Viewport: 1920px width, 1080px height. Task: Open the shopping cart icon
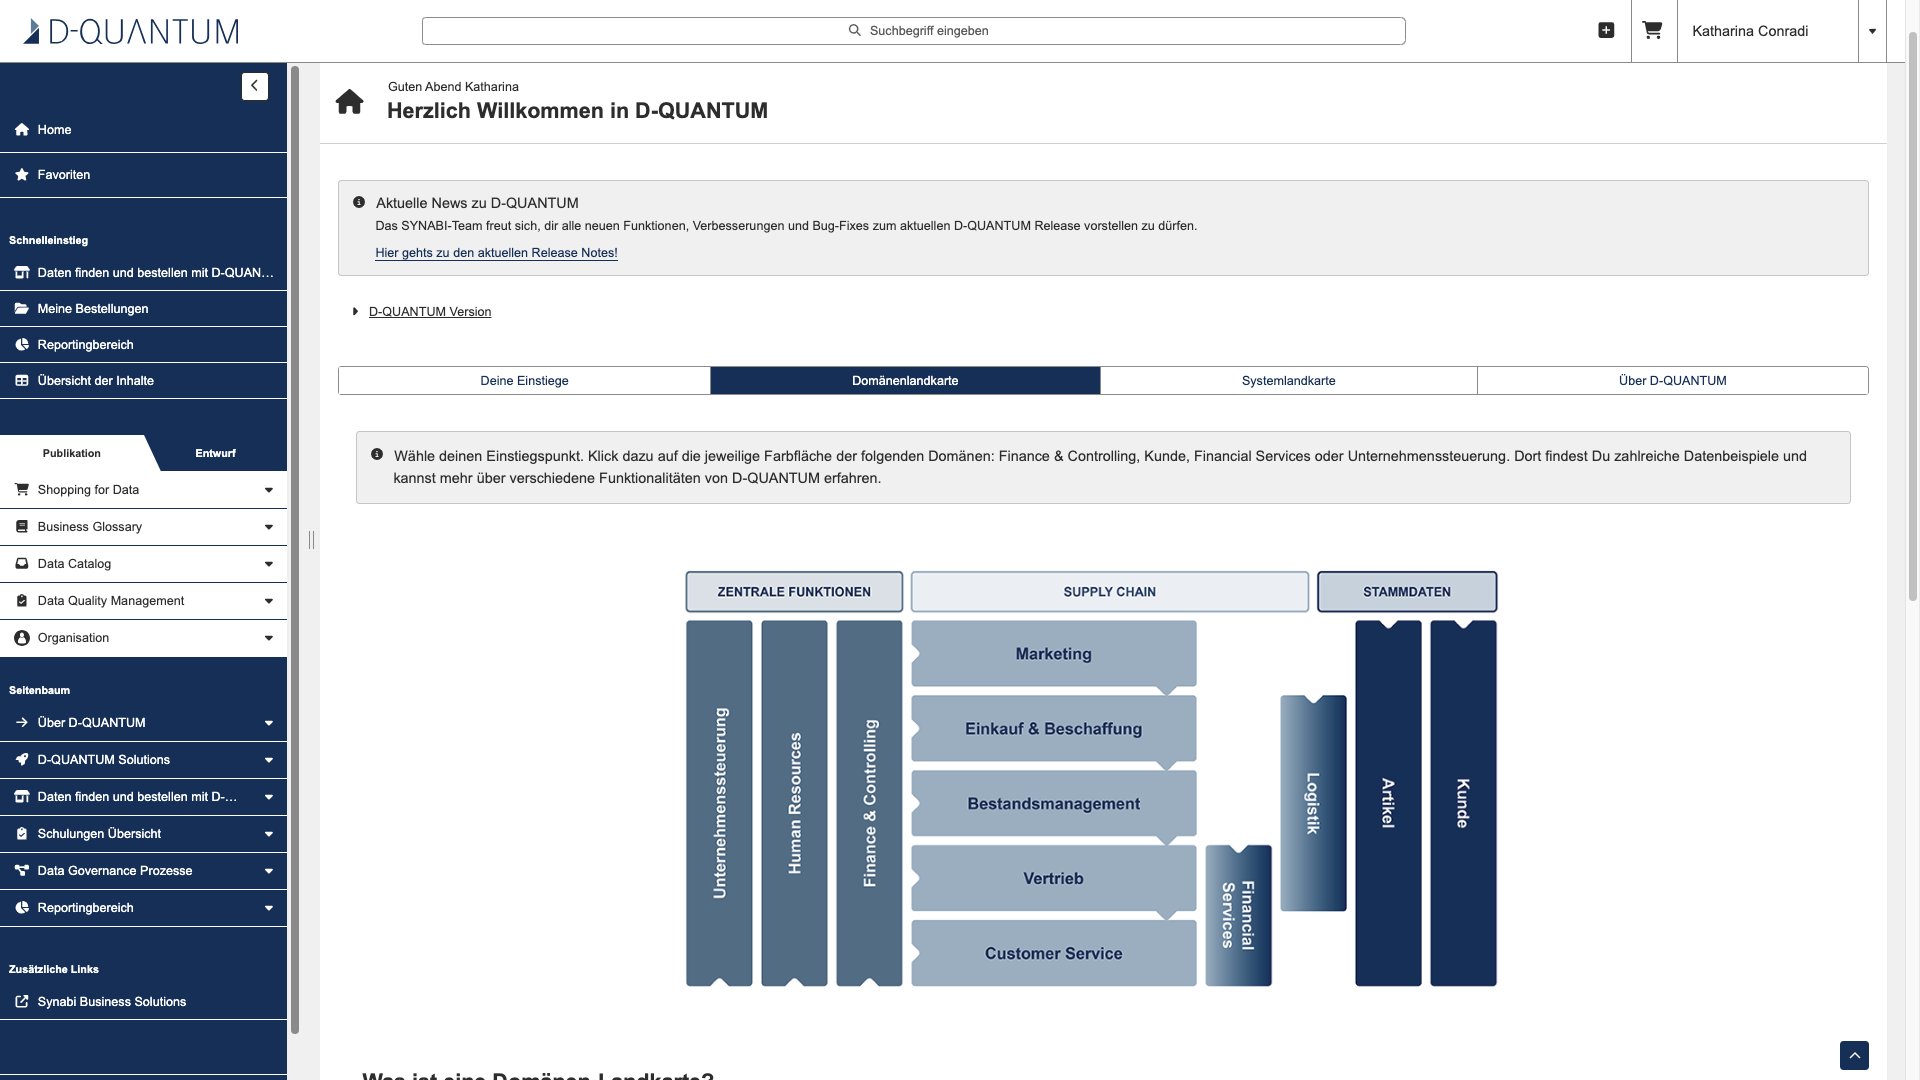(1652, 30)
